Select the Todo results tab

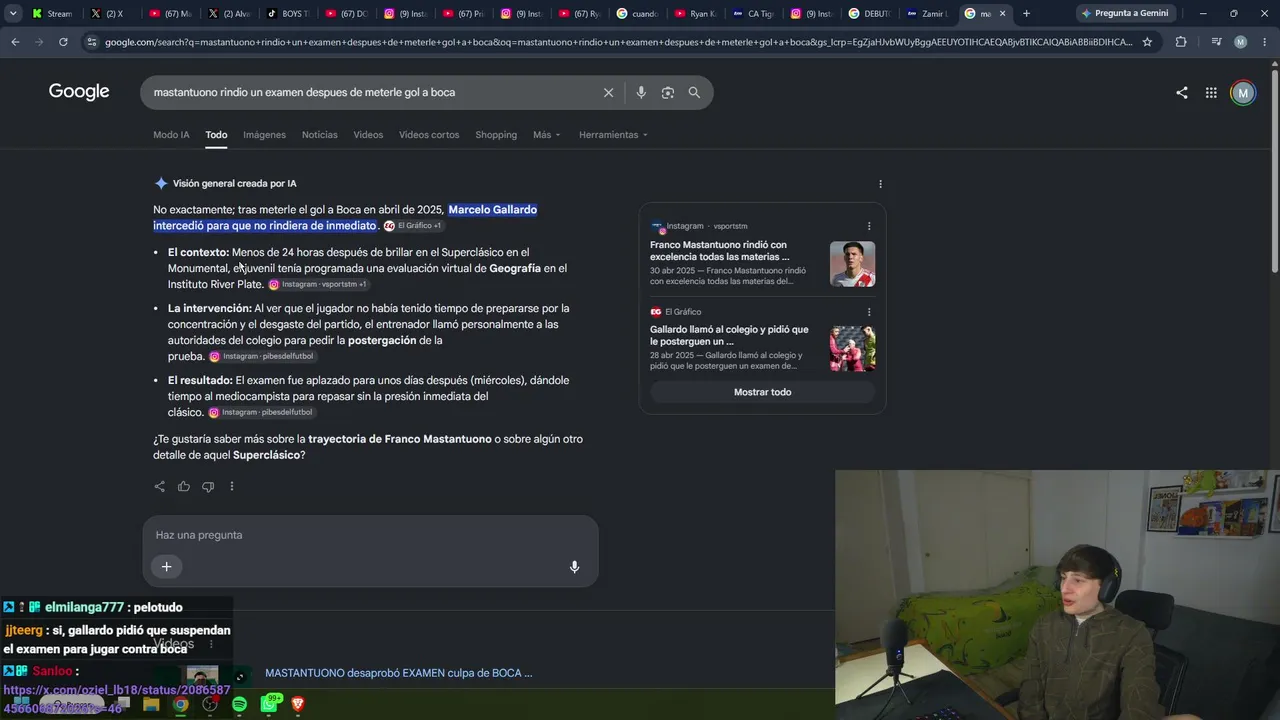[216, 135]
